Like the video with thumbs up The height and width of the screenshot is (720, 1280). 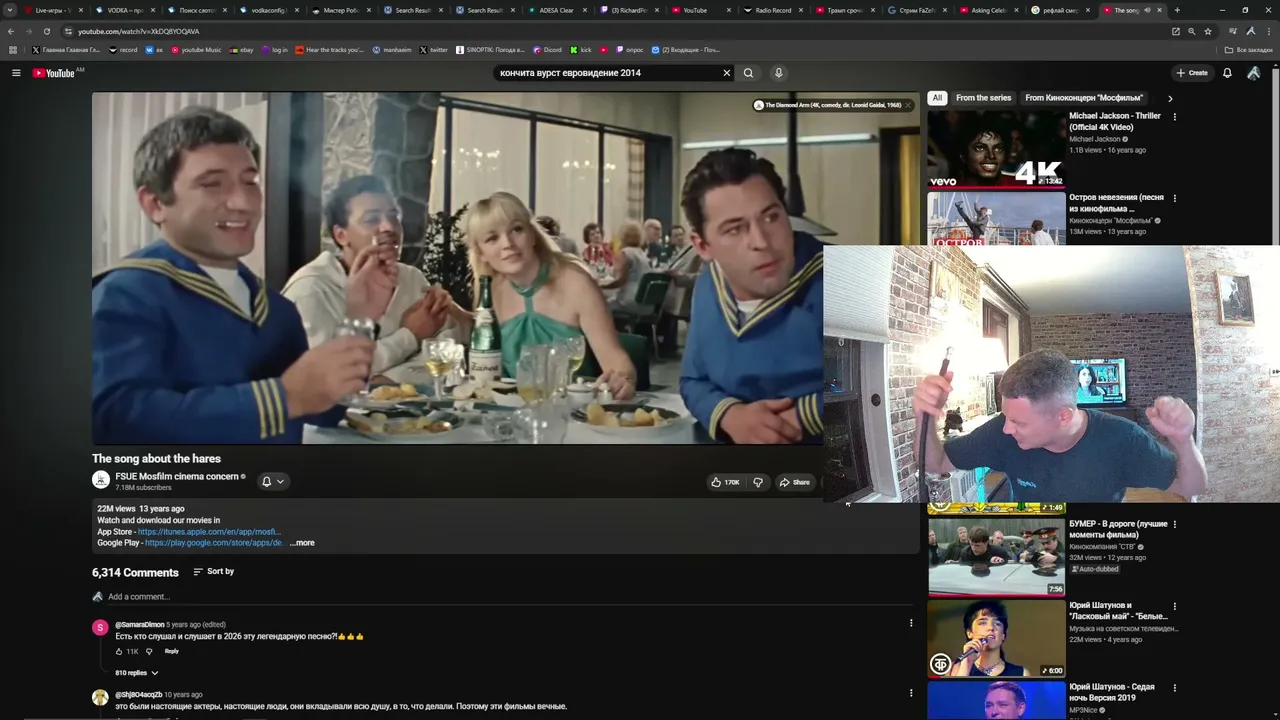725,482
